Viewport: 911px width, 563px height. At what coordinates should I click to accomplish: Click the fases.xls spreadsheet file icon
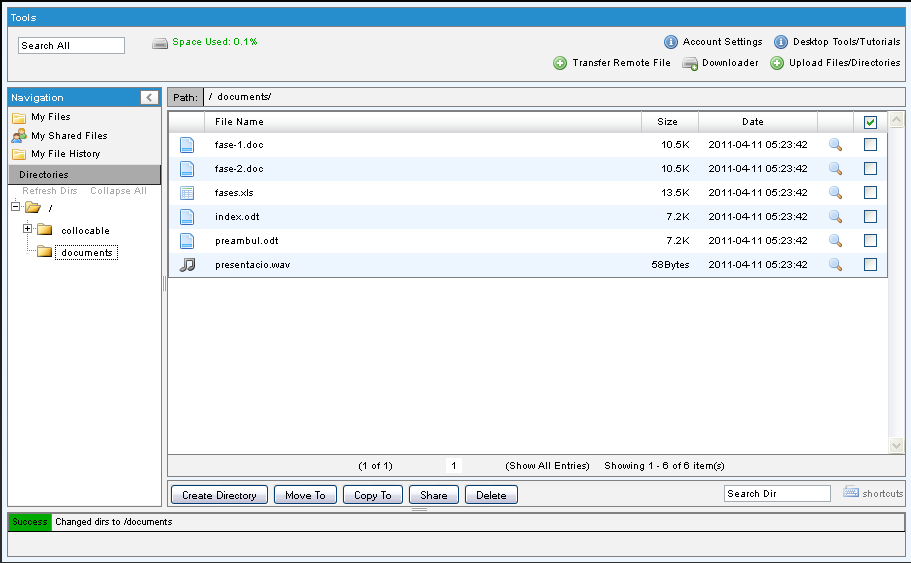coord(187,193)
